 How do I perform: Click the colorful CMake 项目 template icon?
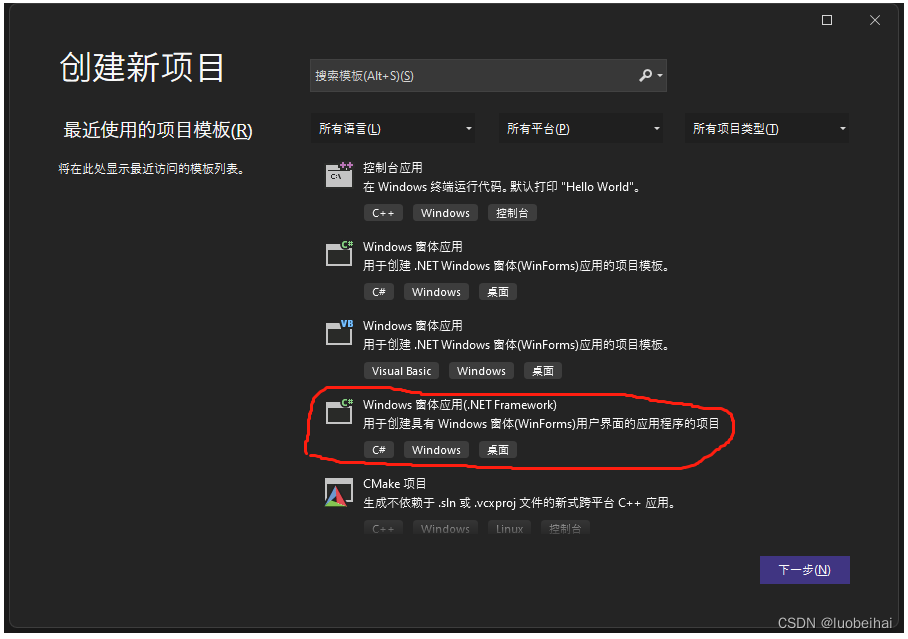tap(338, 492)
